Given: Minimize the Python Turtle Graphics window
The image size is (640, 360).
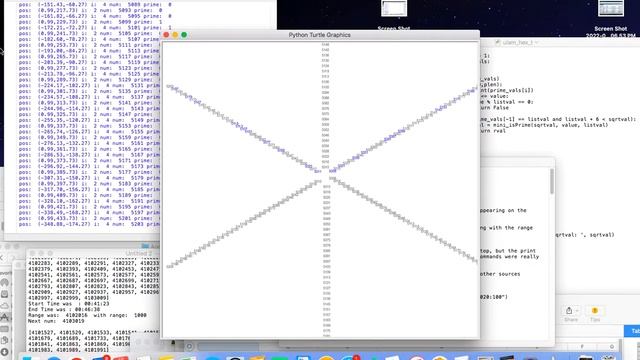Looking at the screenshot, I should coord(175,35).
